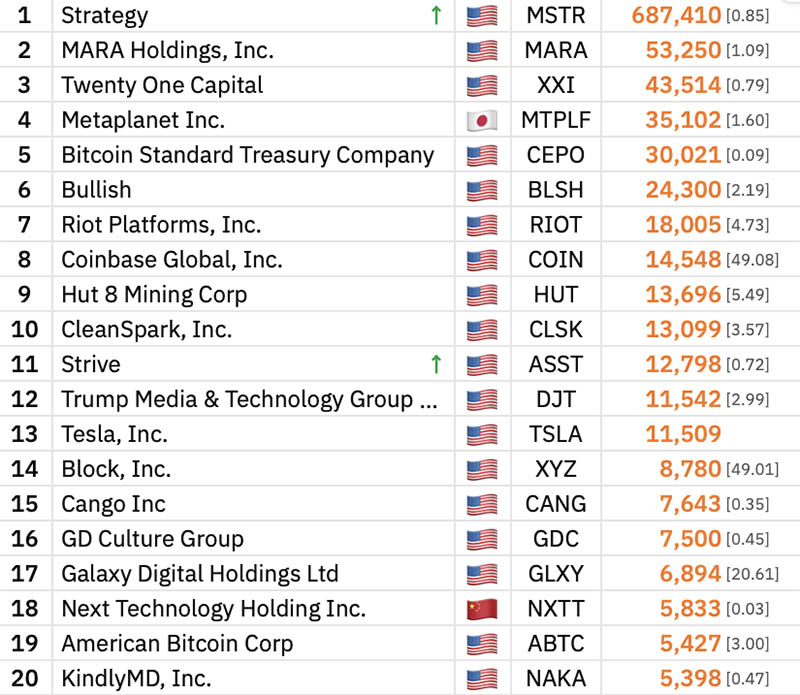Click the RIOT ticker symbol
Viewport: 800px width, 695px height.
tap(555, 225)
